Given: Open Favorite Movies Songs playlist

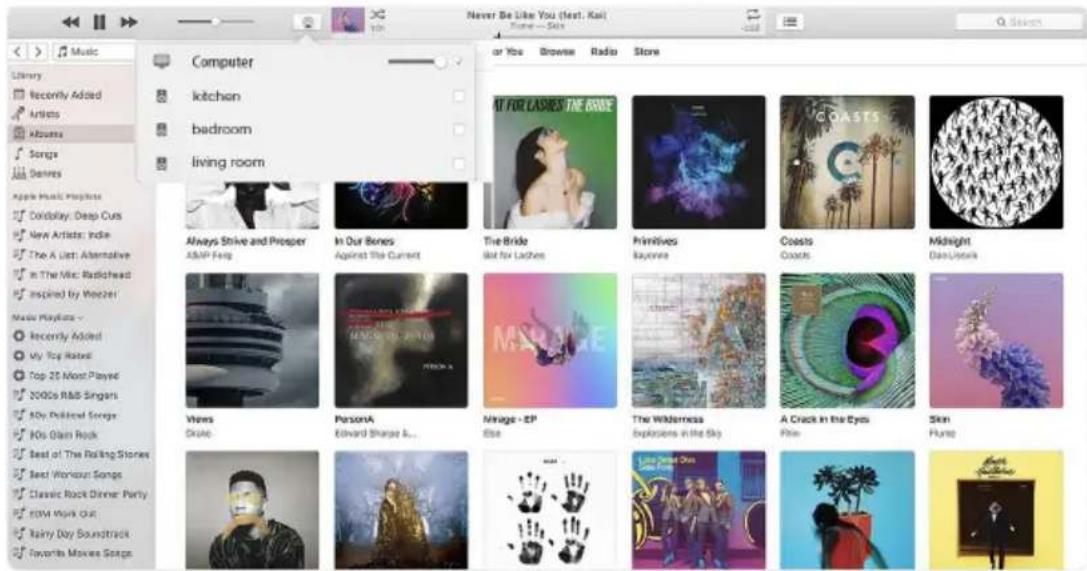Looking at the screenshot, I should (80, 553).
